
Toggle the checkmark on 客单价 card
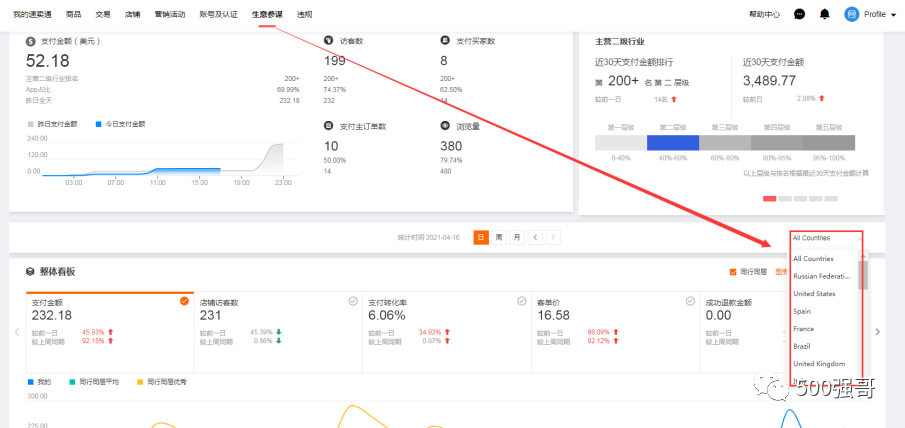pyautogui.click(x=690, y=301)
